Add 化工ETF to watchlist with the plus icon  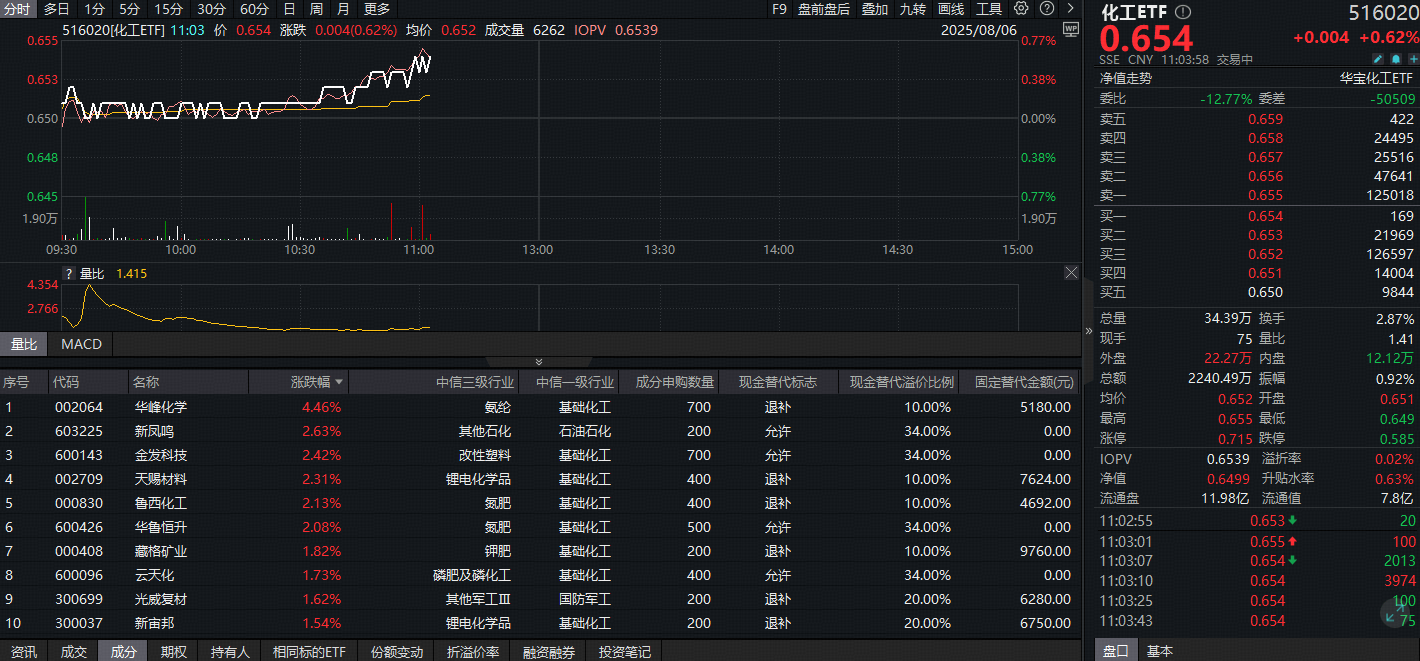tap(1413, 59)
